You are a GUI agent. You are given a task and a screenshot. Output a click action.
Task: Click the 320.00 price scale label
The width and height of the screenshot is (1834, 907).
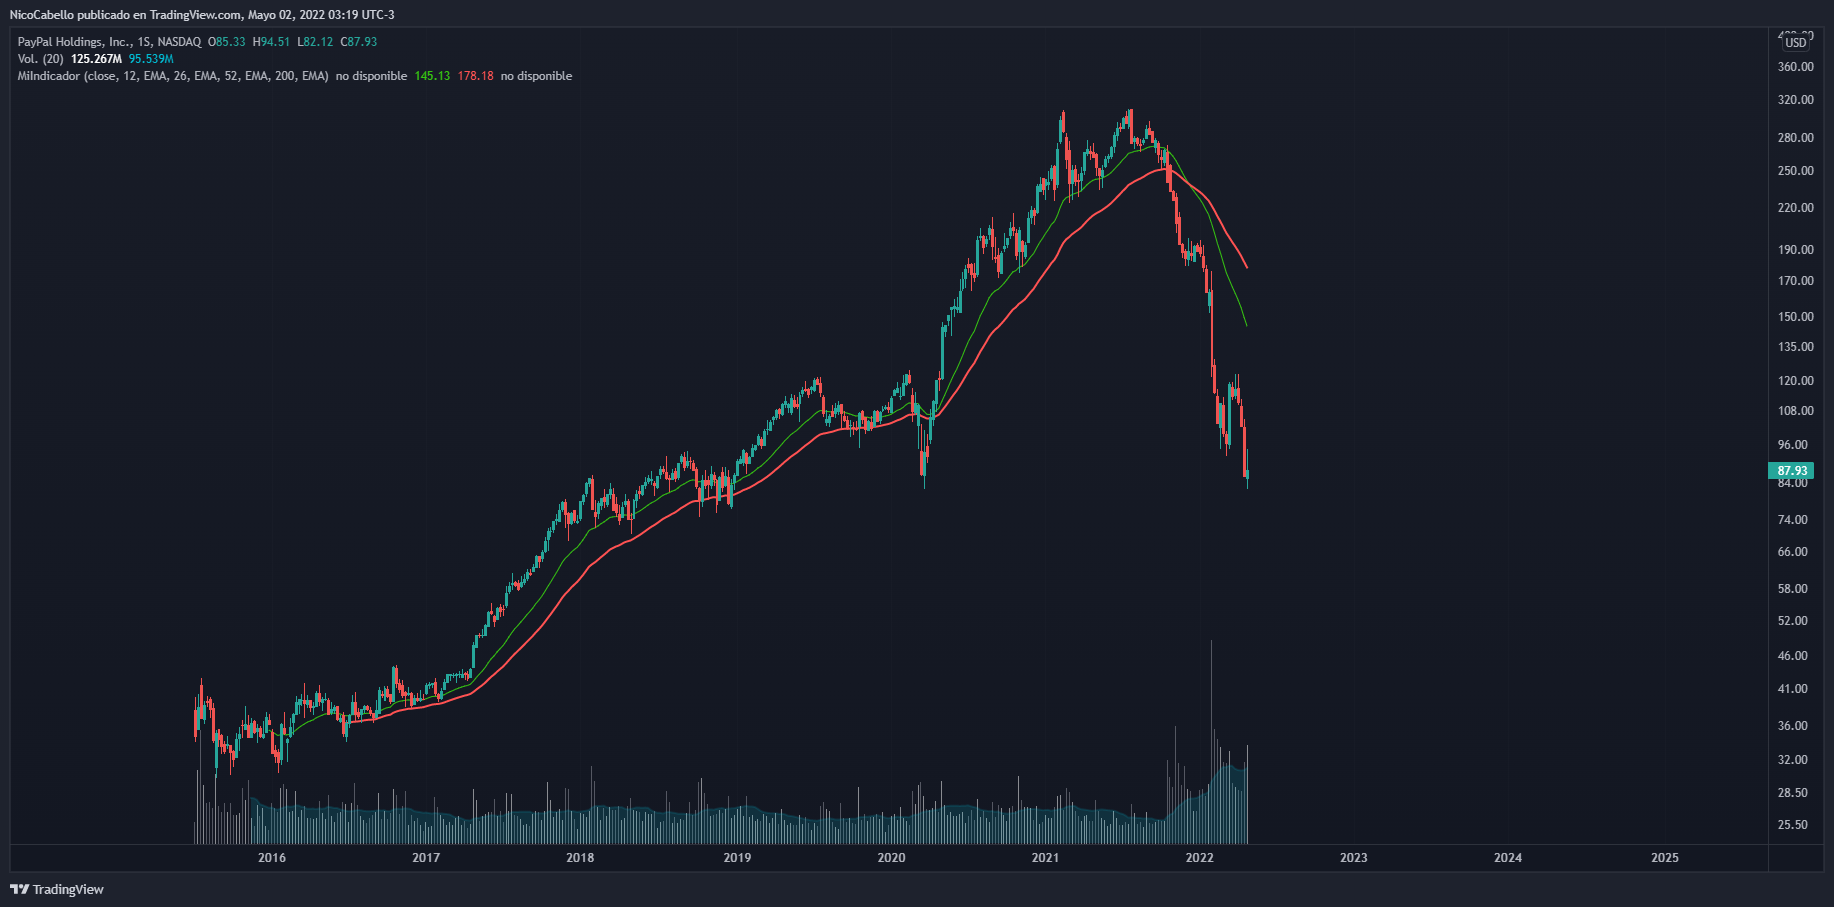(1796, 100)
